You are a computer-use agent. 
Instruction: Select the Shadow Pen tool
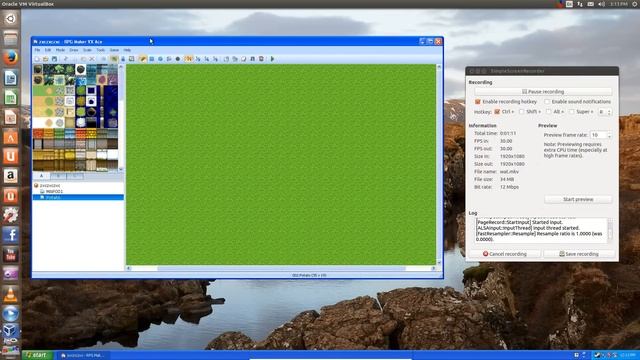point(178,59)
